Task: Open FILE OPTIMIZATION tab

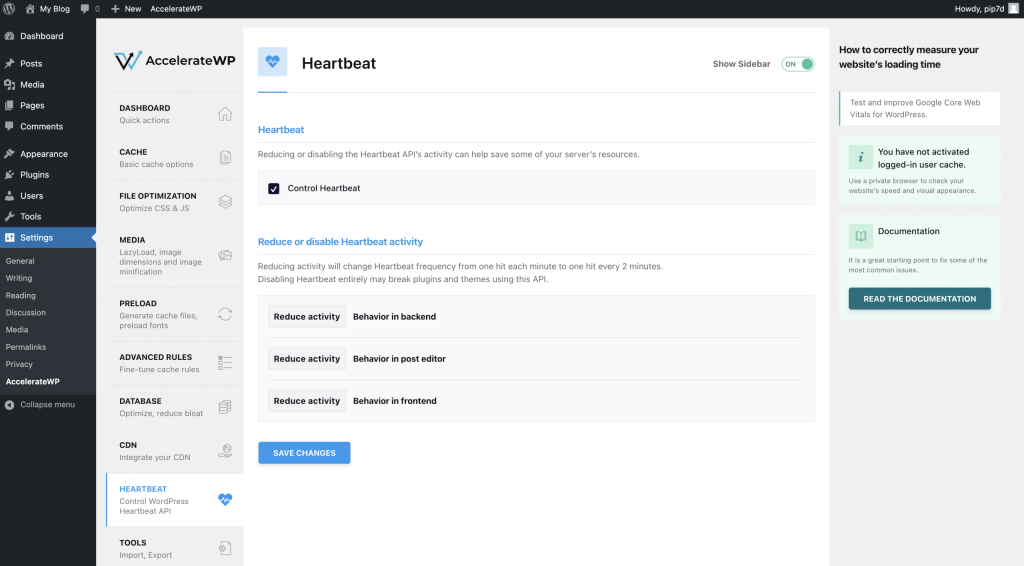Action: pyautogui.click(x=174, y=202)
